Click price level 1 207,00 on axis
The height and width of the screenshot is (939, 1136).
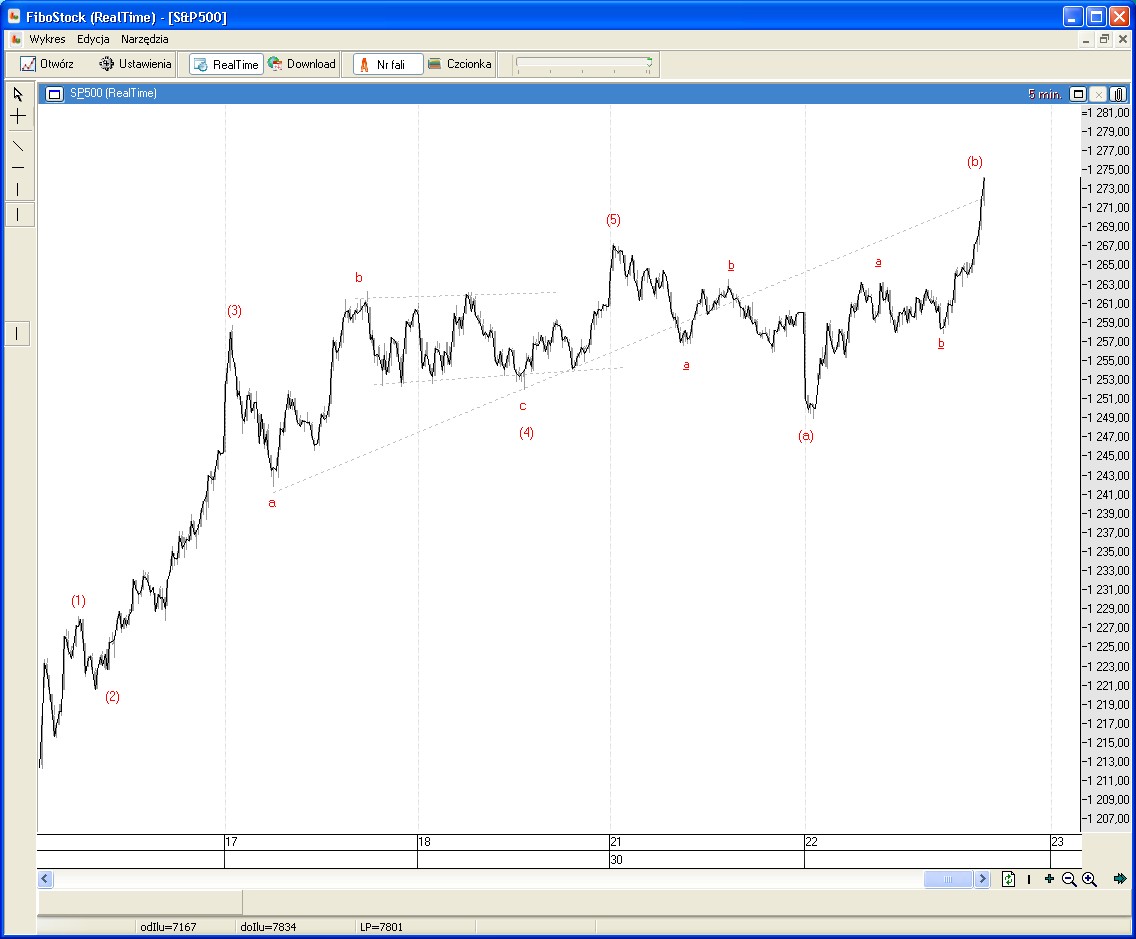1108,819
